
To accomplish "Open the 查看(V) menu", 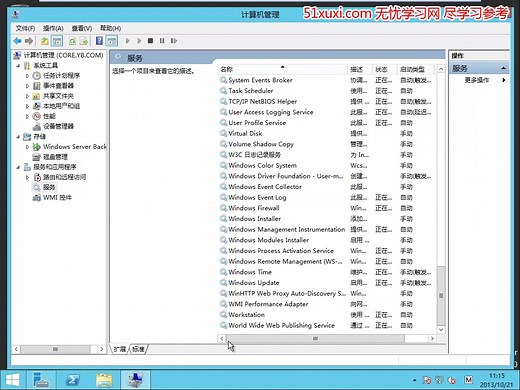I will [x=82, y=28].
